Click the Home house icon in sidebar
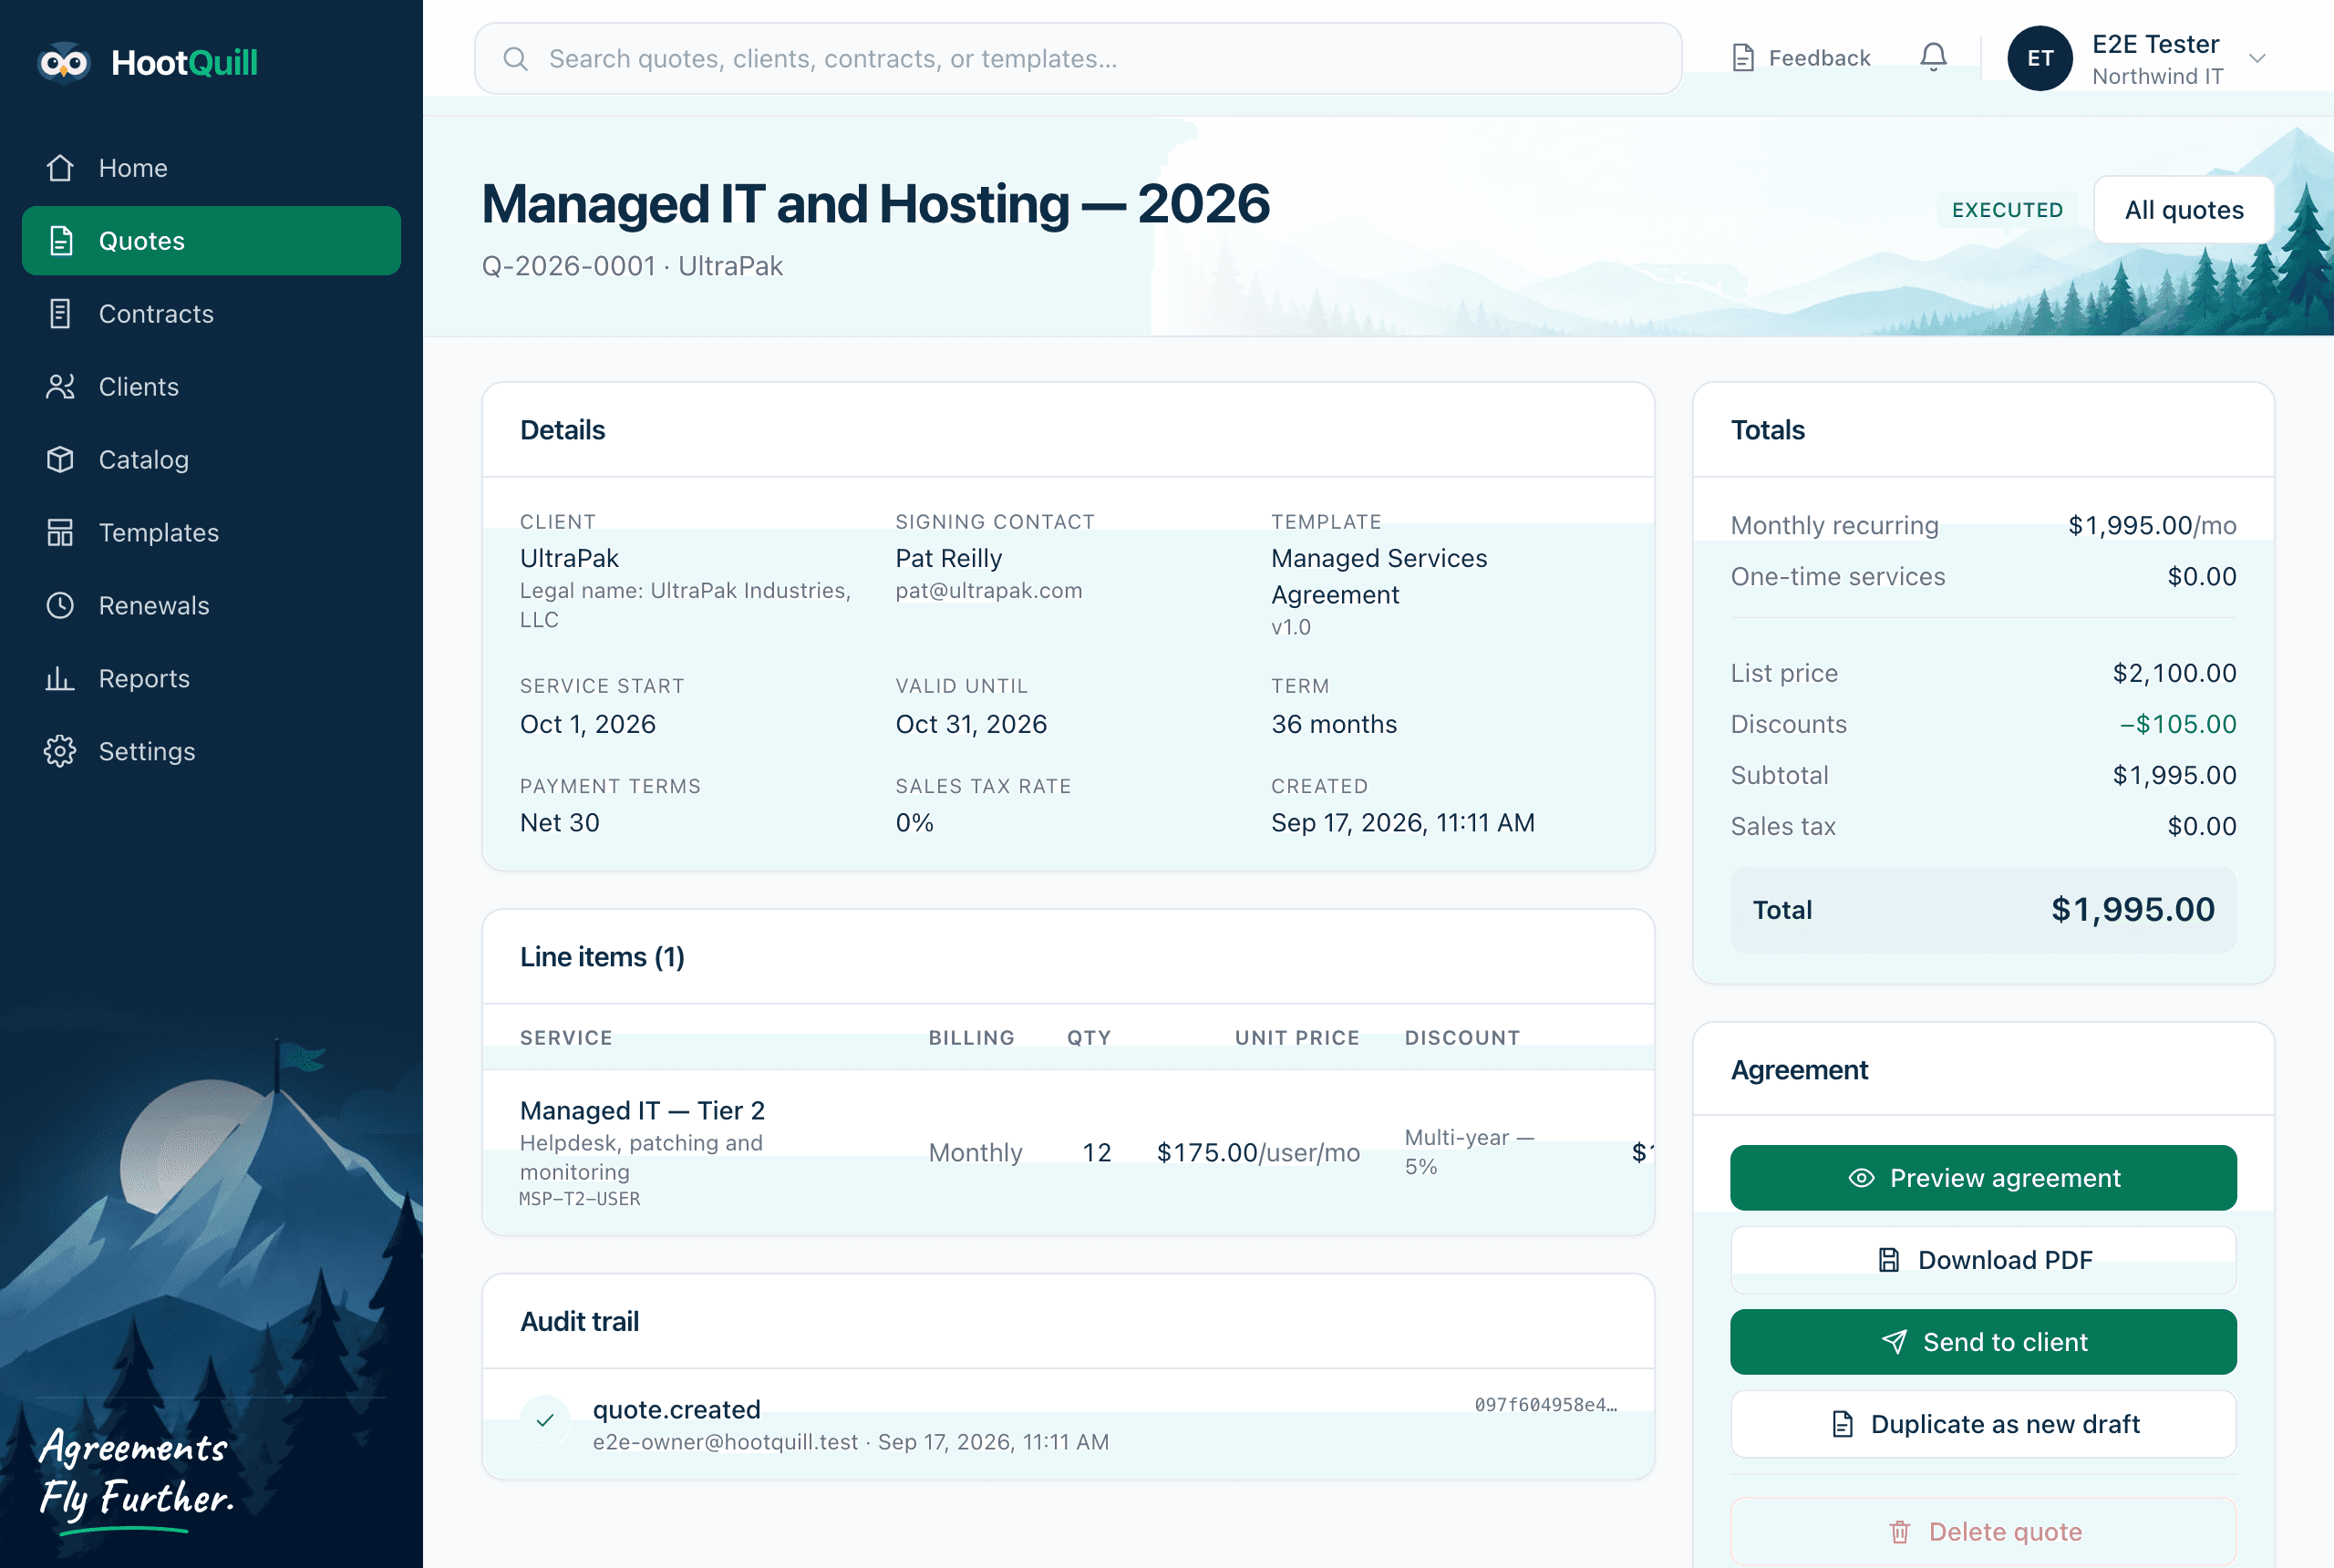2334x1568 pixels. pos(60,168)
